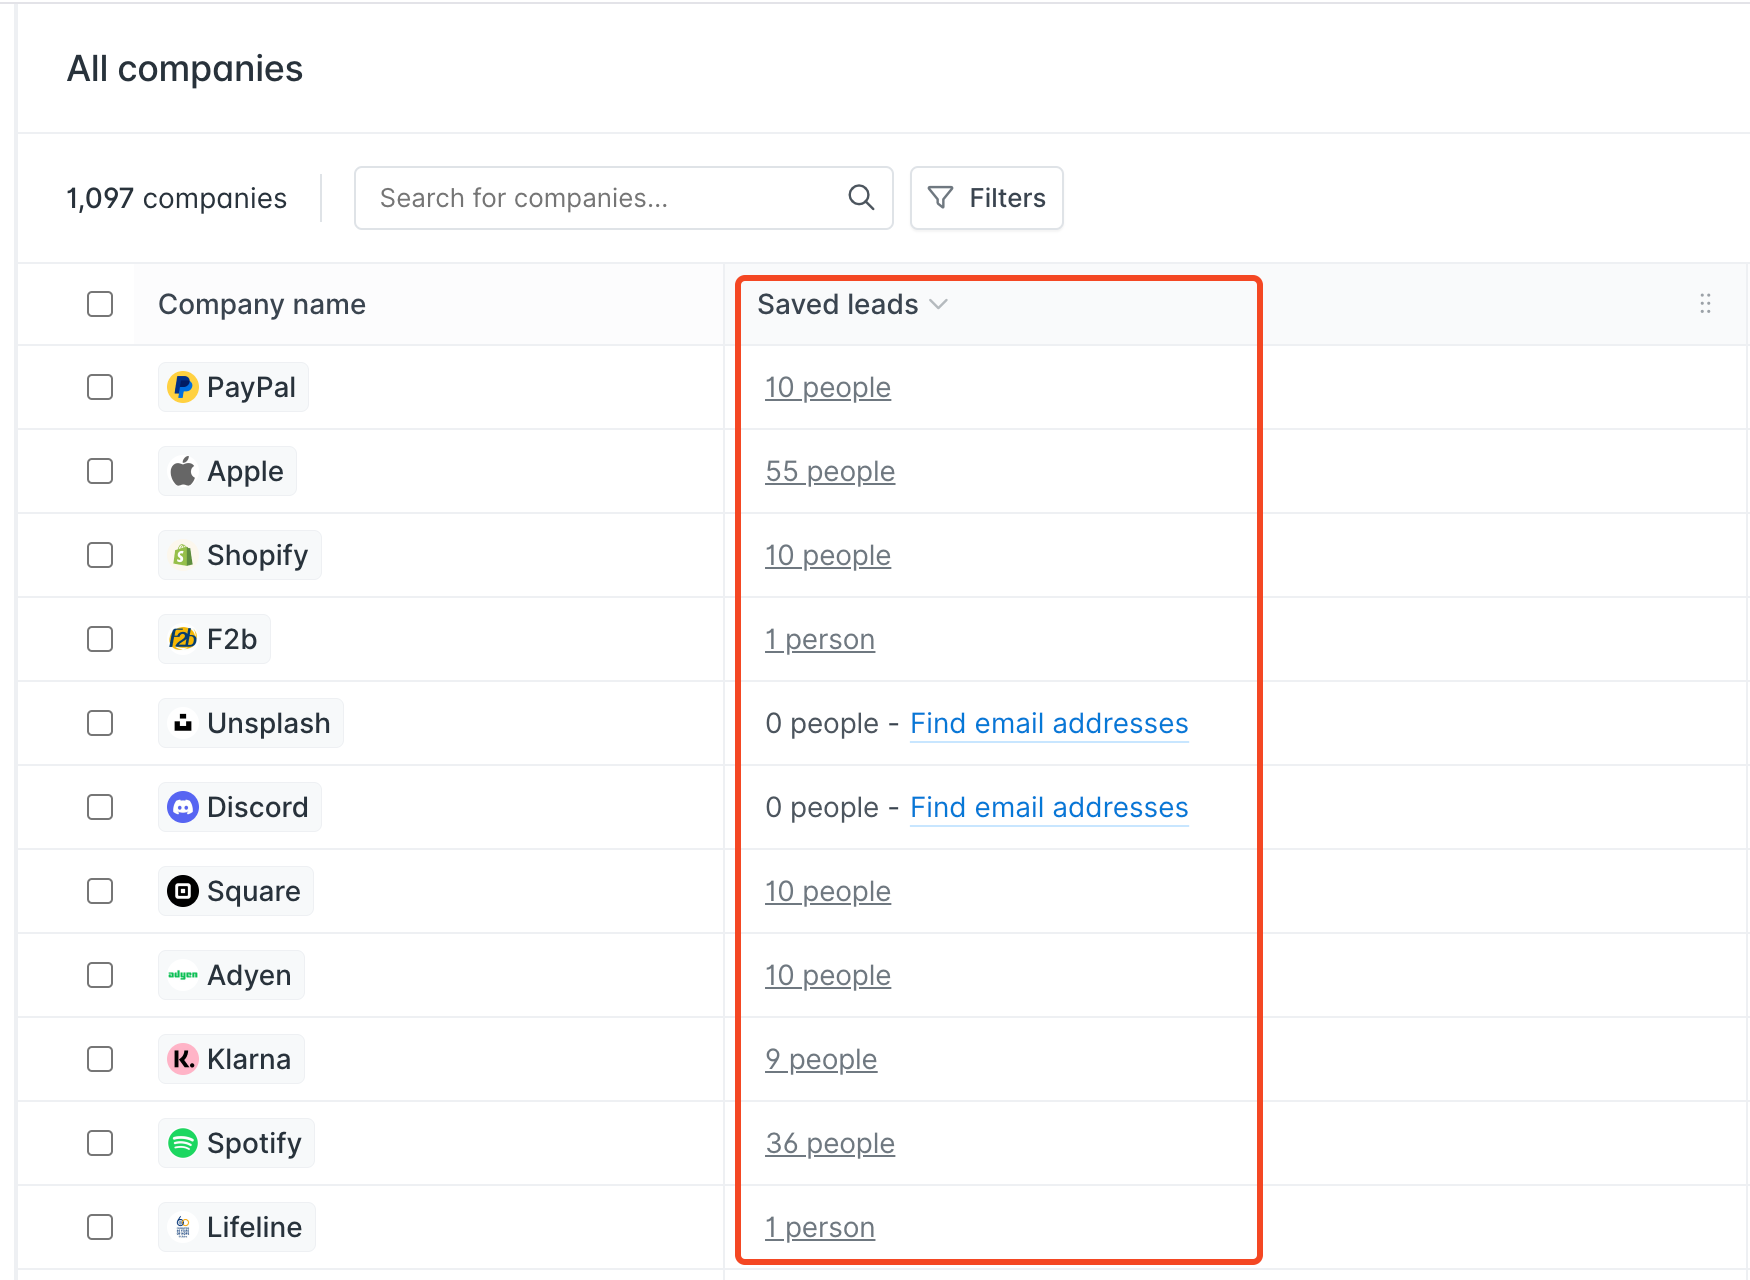Check the Spotify row checkbox

pyautogui.click(x=100, y=1143)
